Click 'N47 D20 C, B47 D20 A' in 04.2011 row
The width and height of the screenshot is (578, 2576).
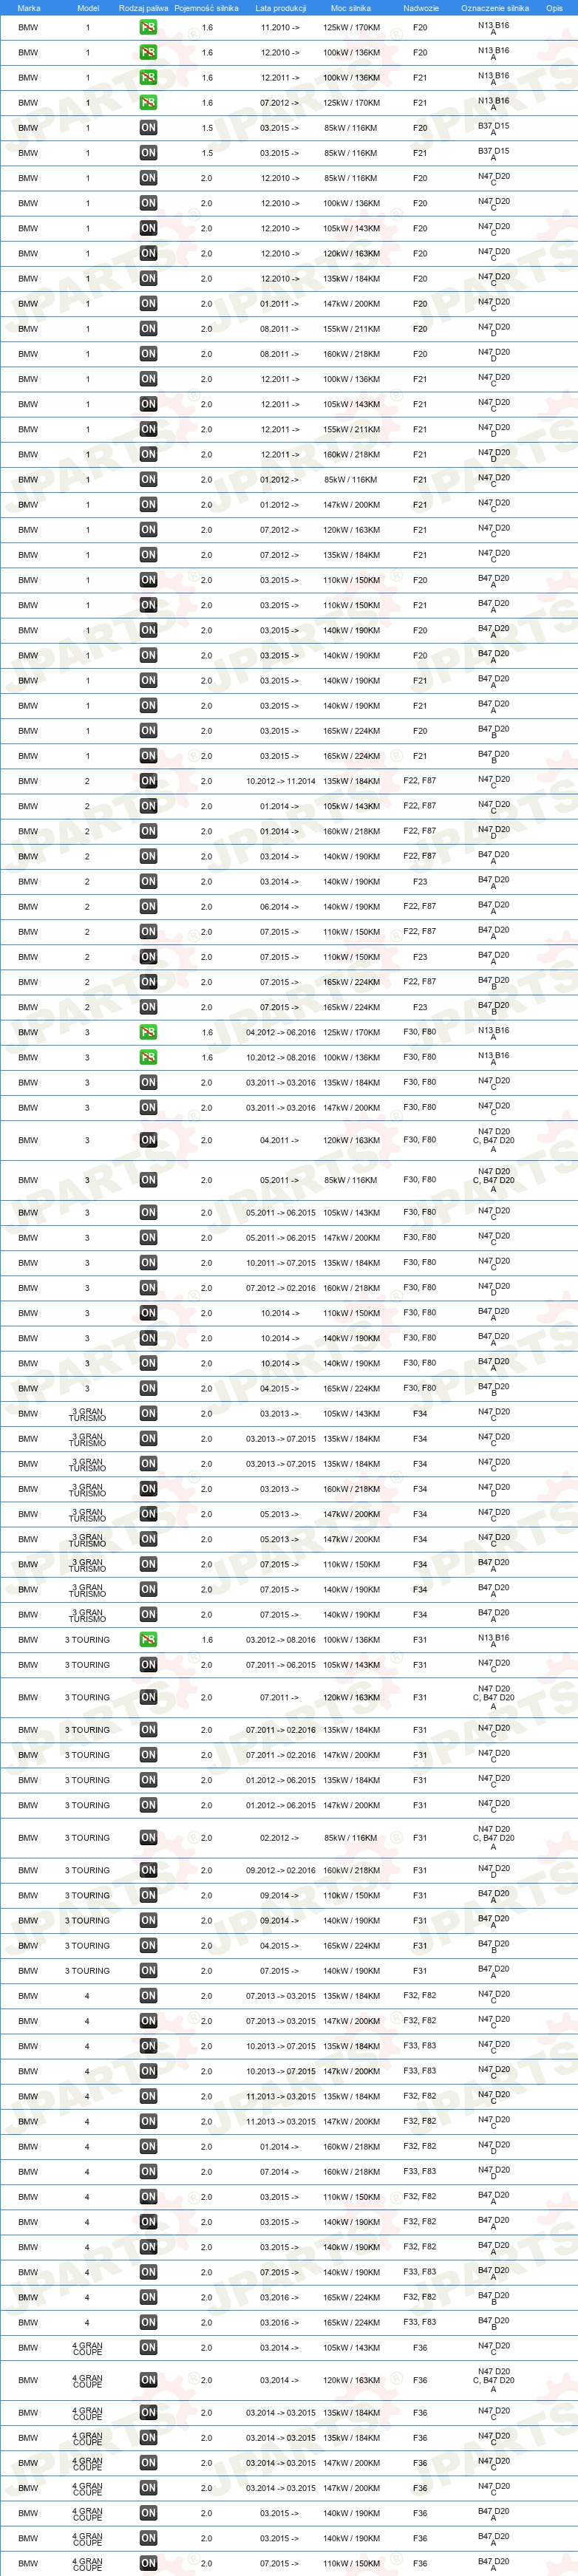493,1140
